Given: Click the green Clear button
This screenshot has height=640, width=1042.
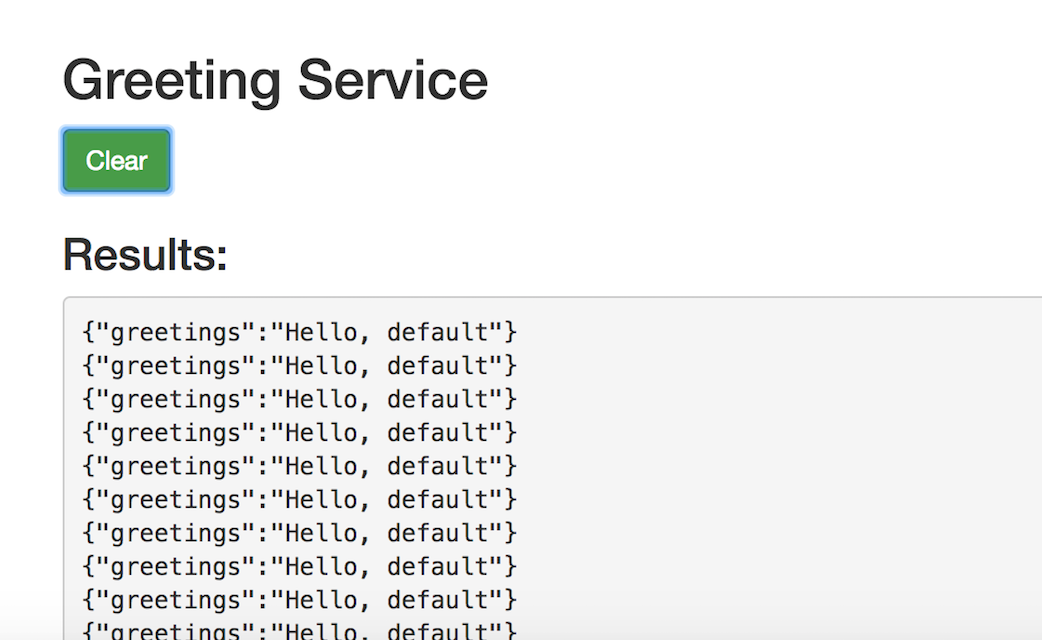Looking at the screenshot, I should click(116, 160).
